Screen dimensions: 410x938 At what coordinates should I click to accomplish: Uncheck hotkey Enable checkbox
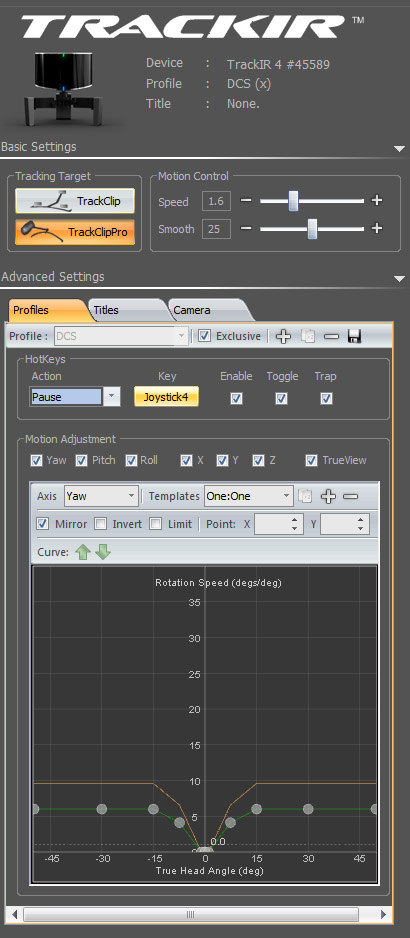(236, 398)
